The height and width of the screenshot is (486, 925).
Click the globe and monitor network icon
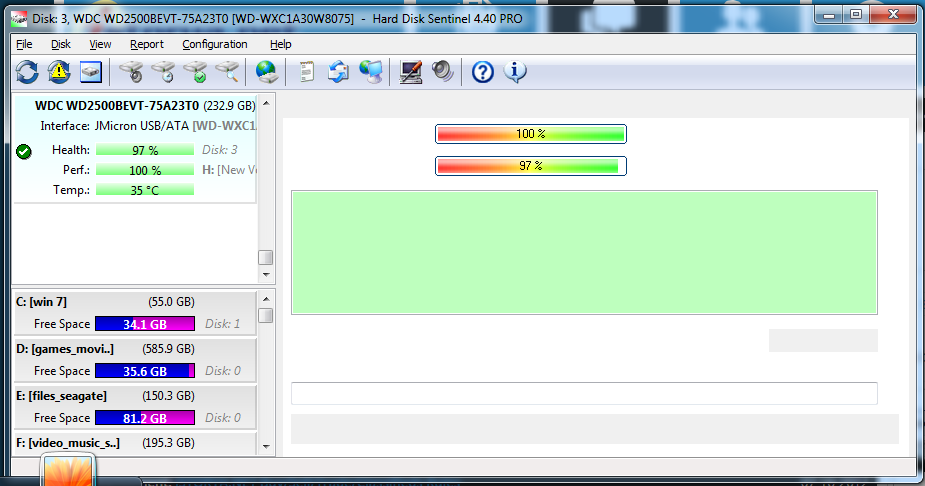click(371, 71)
